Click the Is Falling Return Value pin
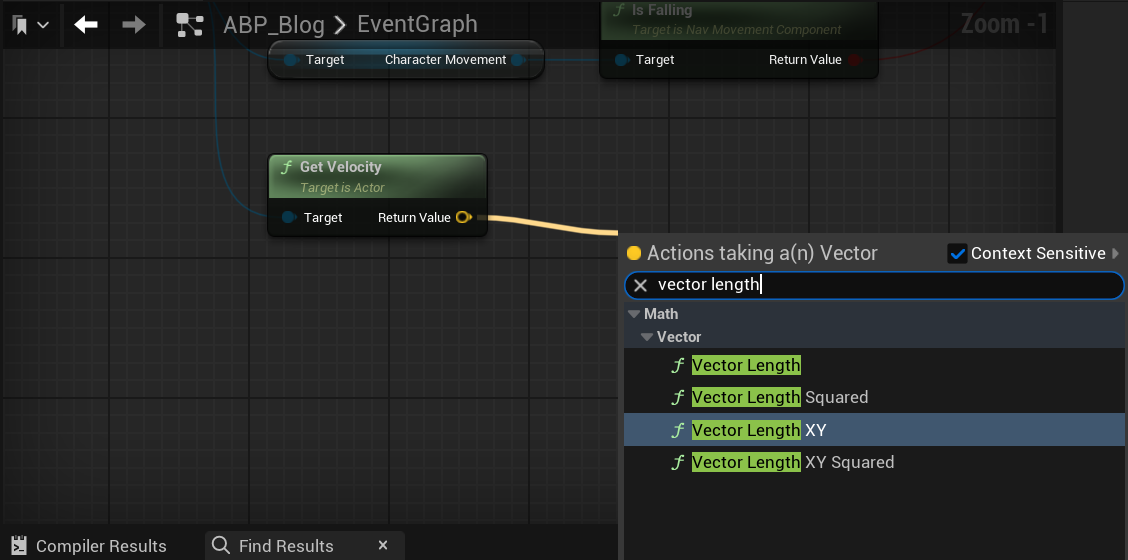 (854, 60)
